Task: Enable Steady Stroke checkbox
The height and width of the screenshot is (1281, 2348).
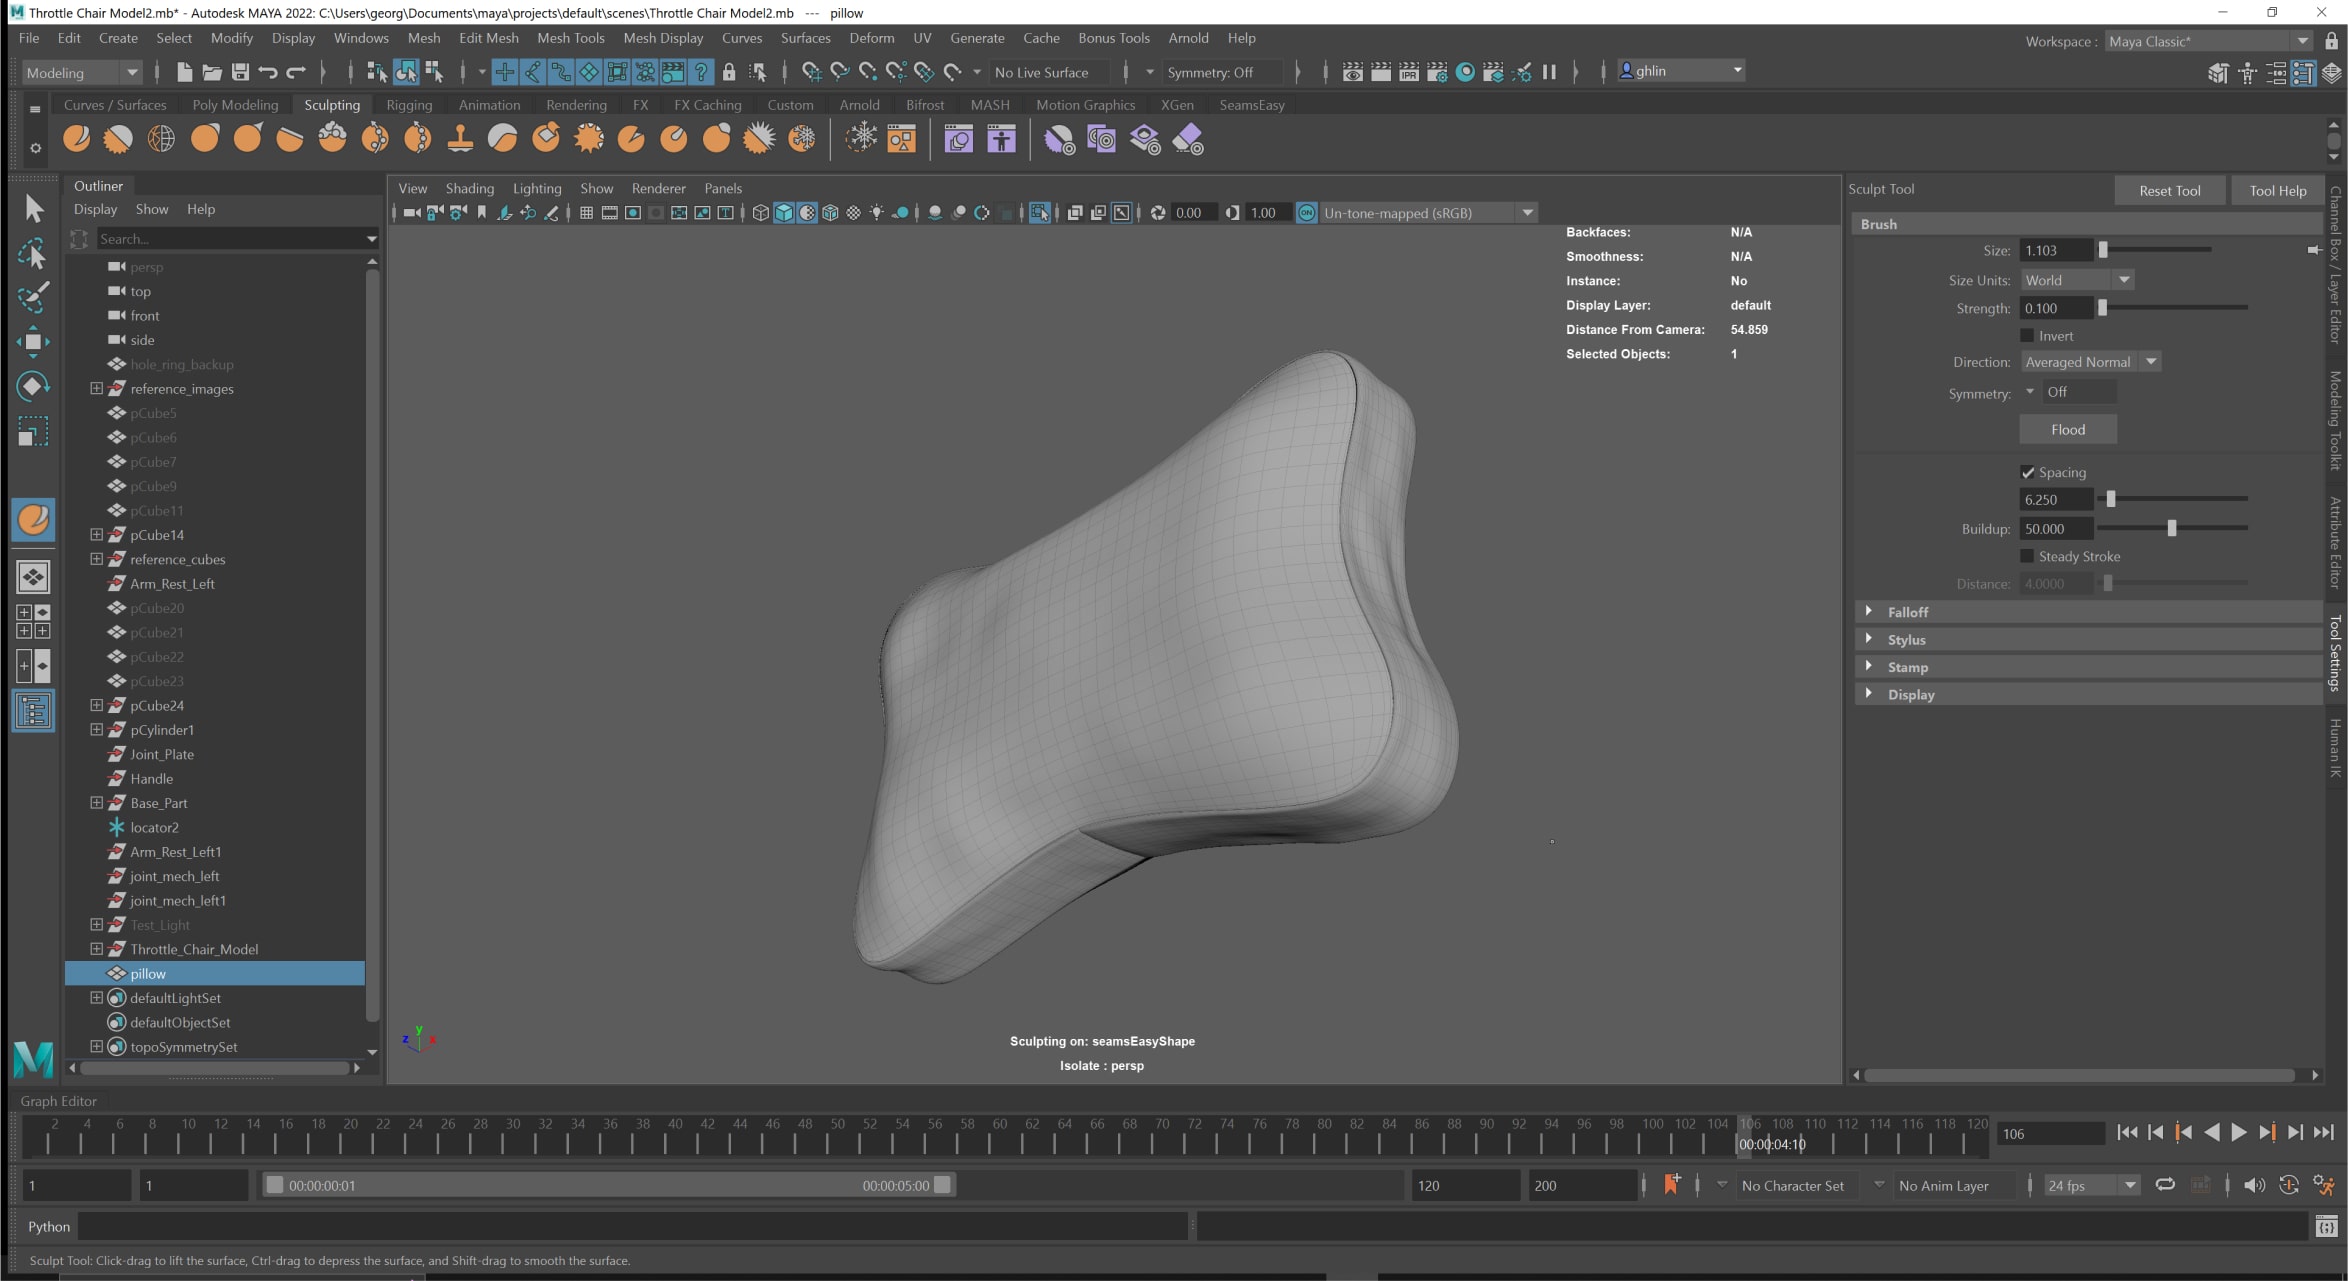Action: pyautogui.click(x=2027, y=556)
